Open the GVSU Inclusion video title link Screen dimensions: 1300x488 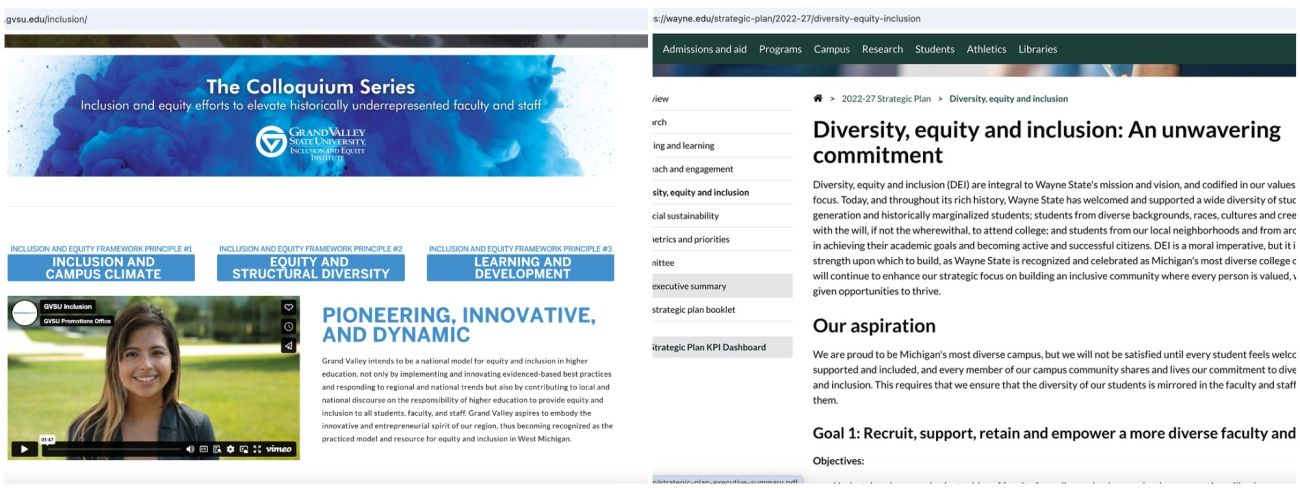pyautogui.click(x=67, y=307)
